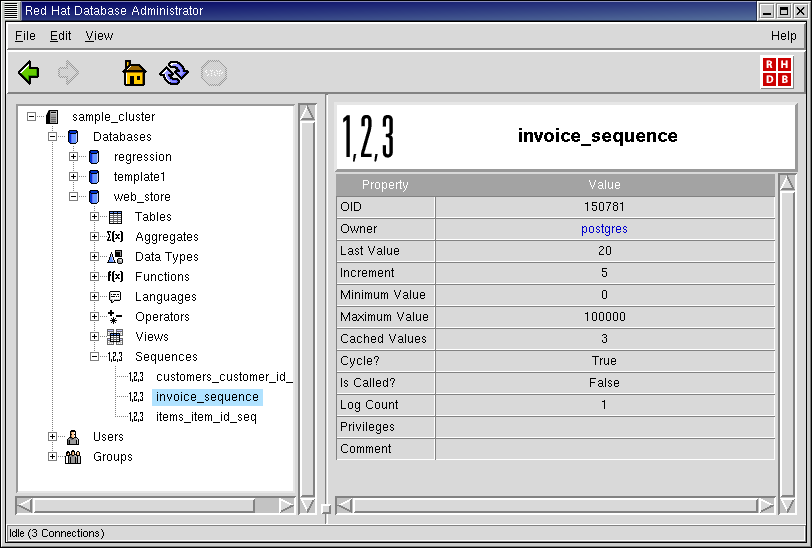Click tree panel scroll-up arrow
This screenshot has height=548, width=812.
pyautogui.click(x=307, y=112)
